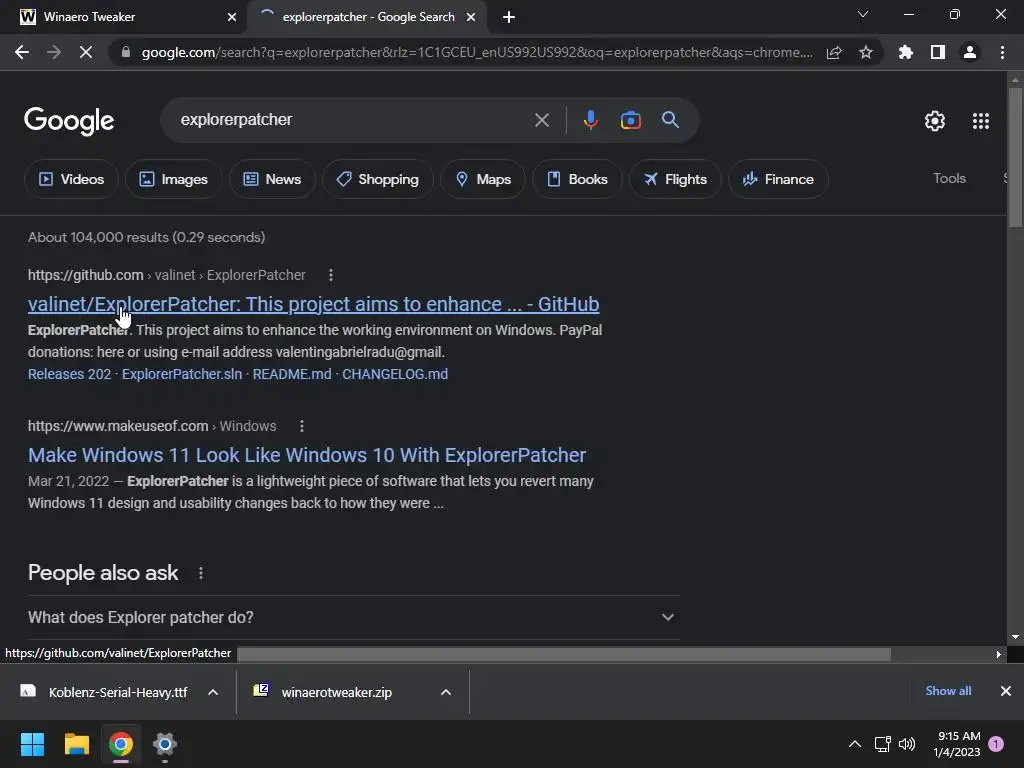Filter results by Flights
Image resolution: width=1024 pixels, height=768 pixels.
[675, 179]
